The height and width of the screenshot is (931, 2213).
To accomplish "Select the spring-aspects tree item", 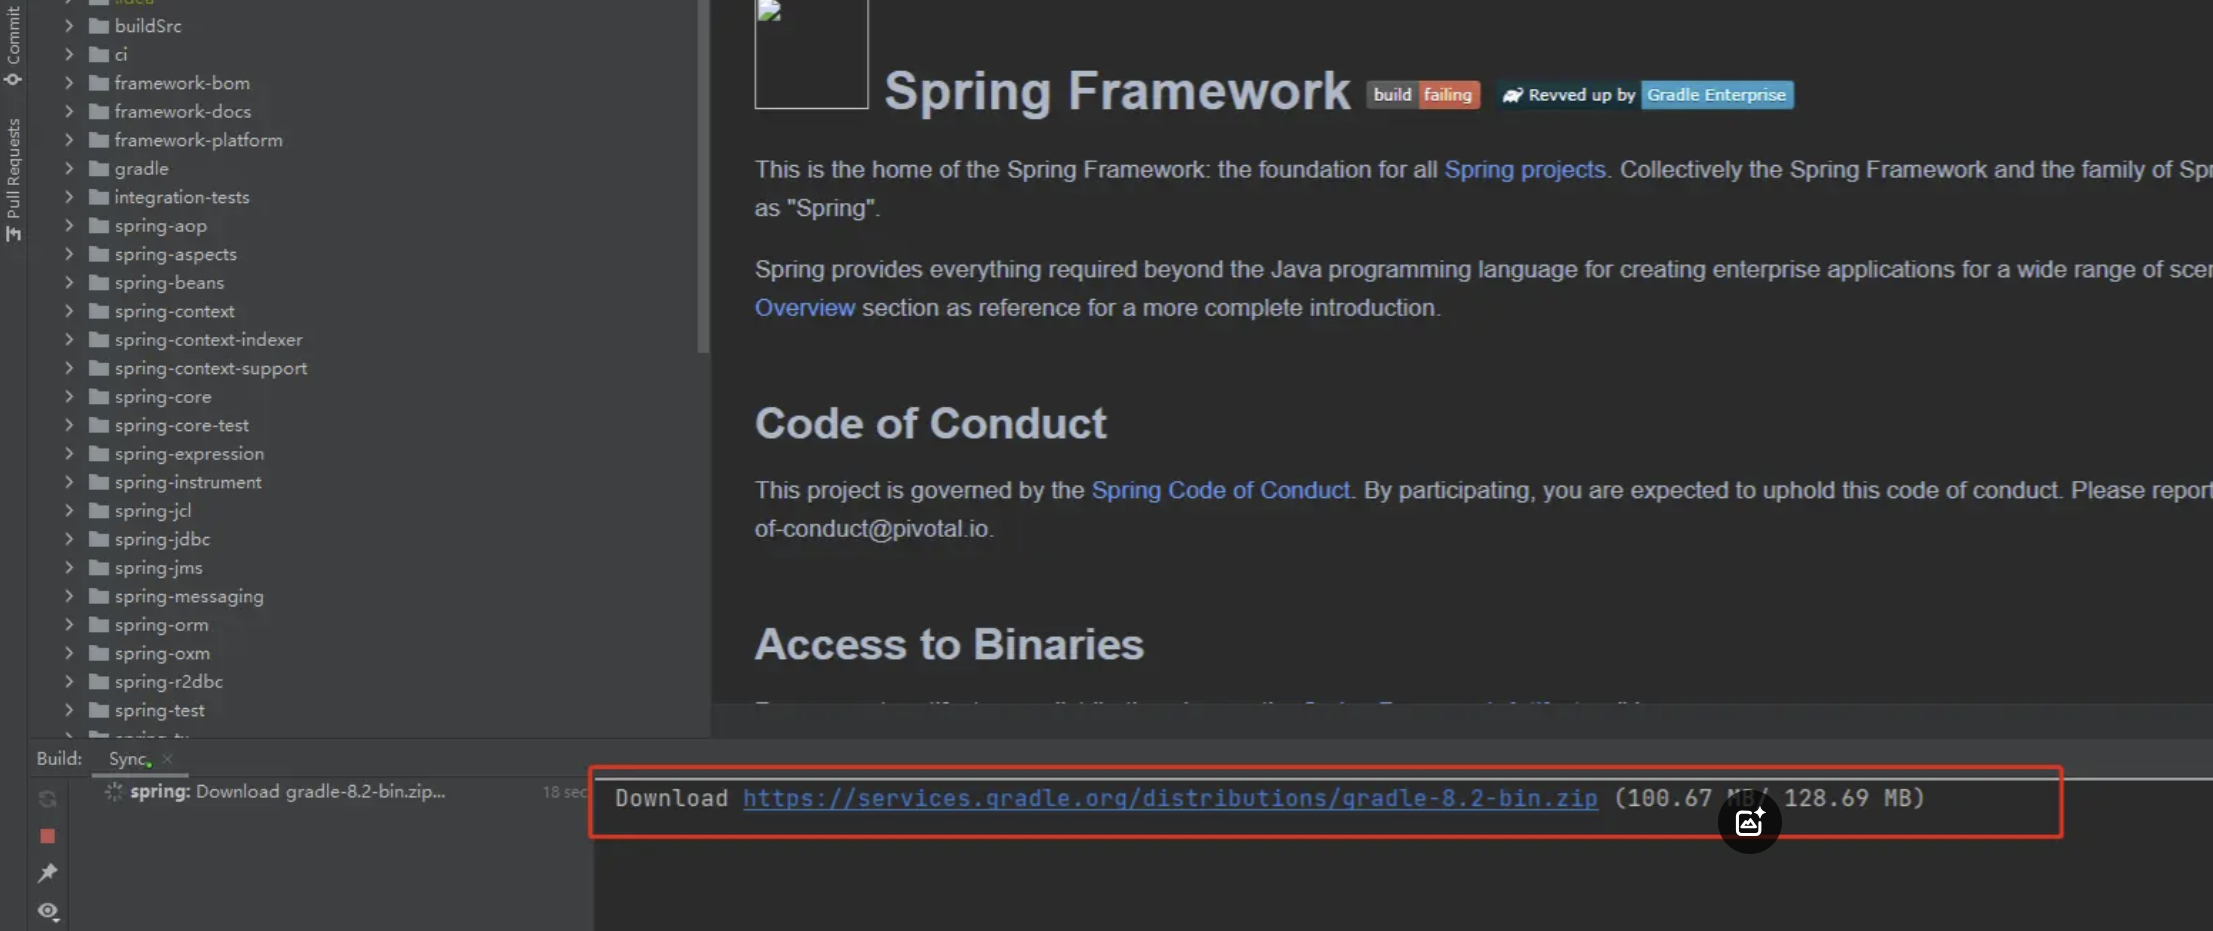I will point(175,254).
